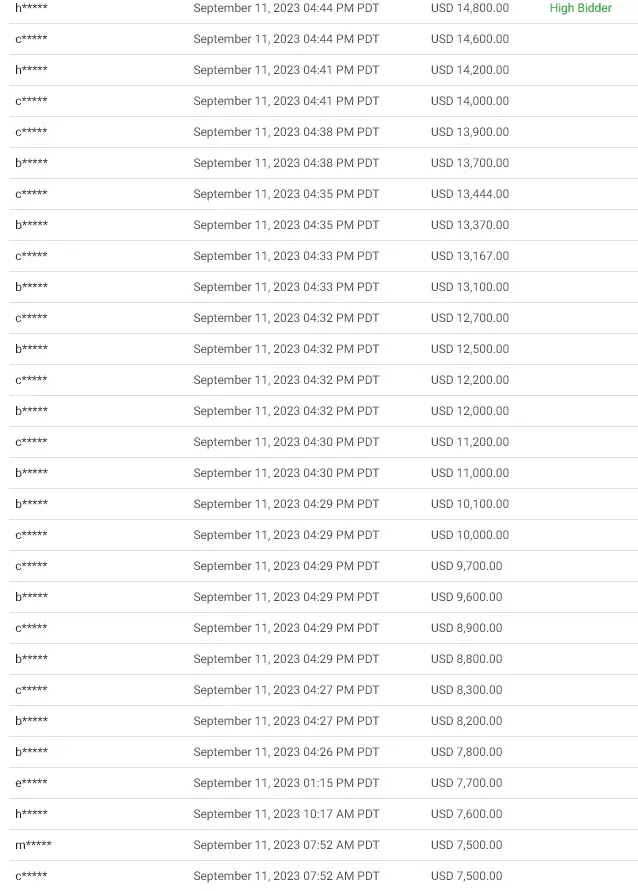Image resolution: width=638 pixels, height=891 pixels.
Task: Select the USD 8,800.00 bid amount
Action: pos(466,659)
